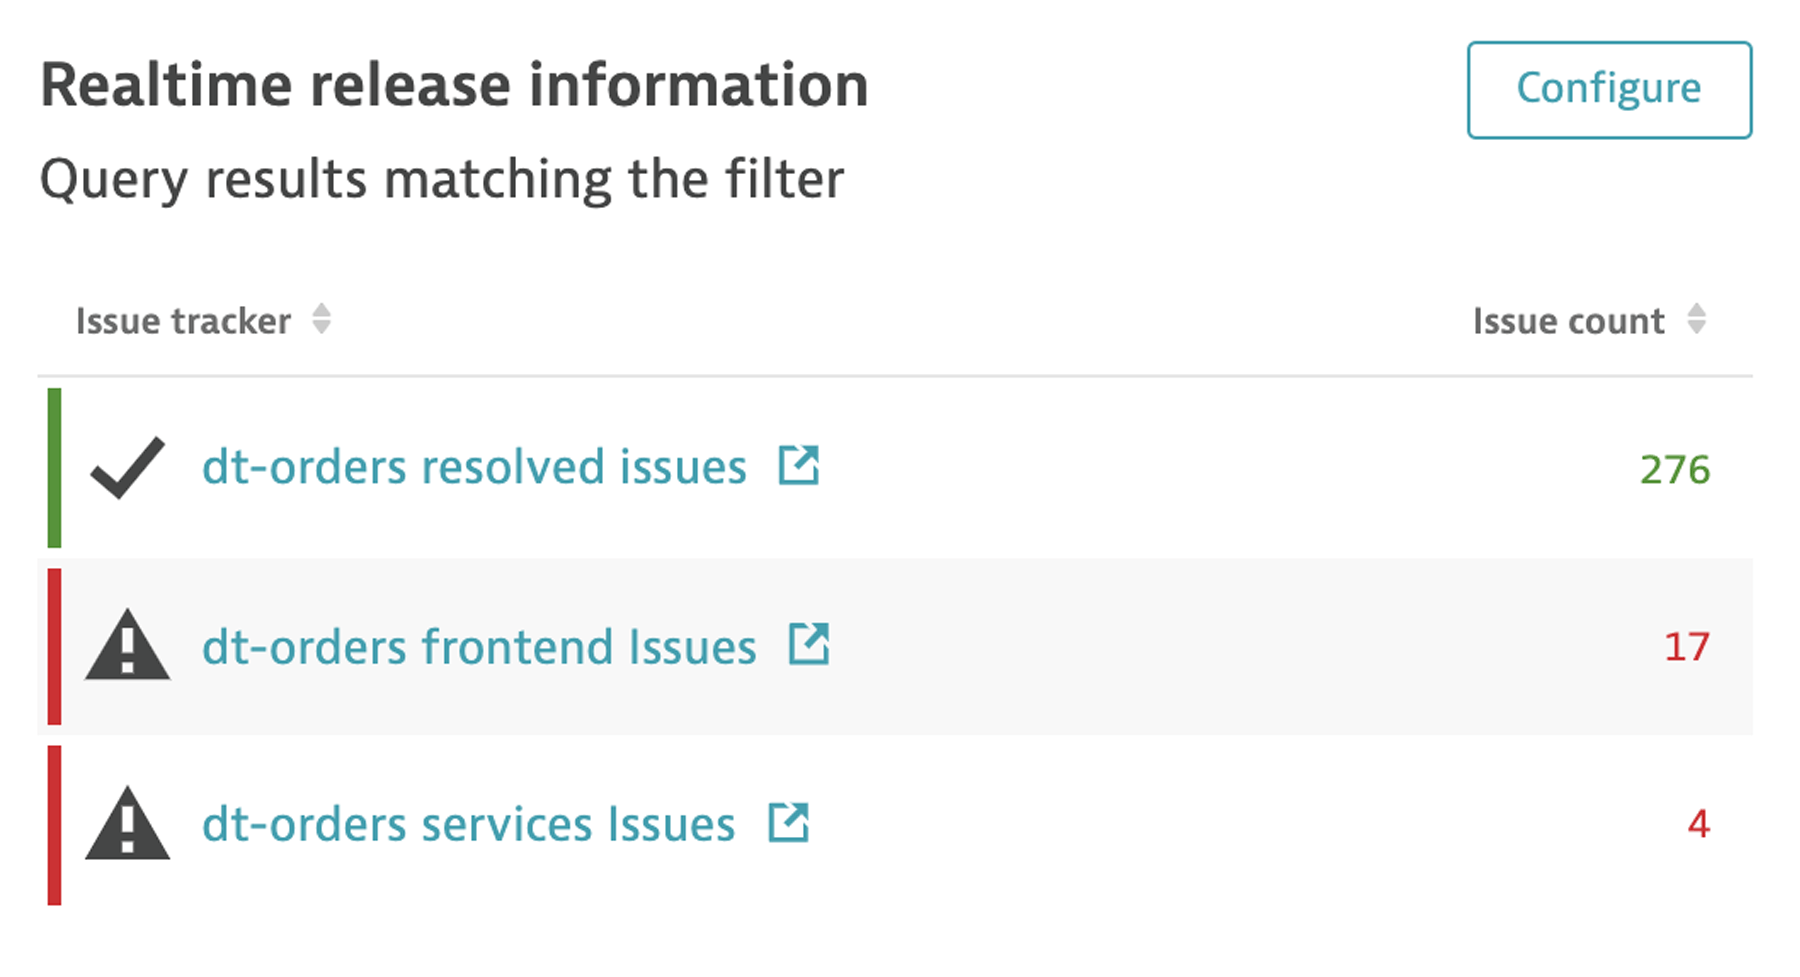Click the red issue count 17
Image resolution: width=1800 pixels, height=977 pixels.
point(1687,648)
